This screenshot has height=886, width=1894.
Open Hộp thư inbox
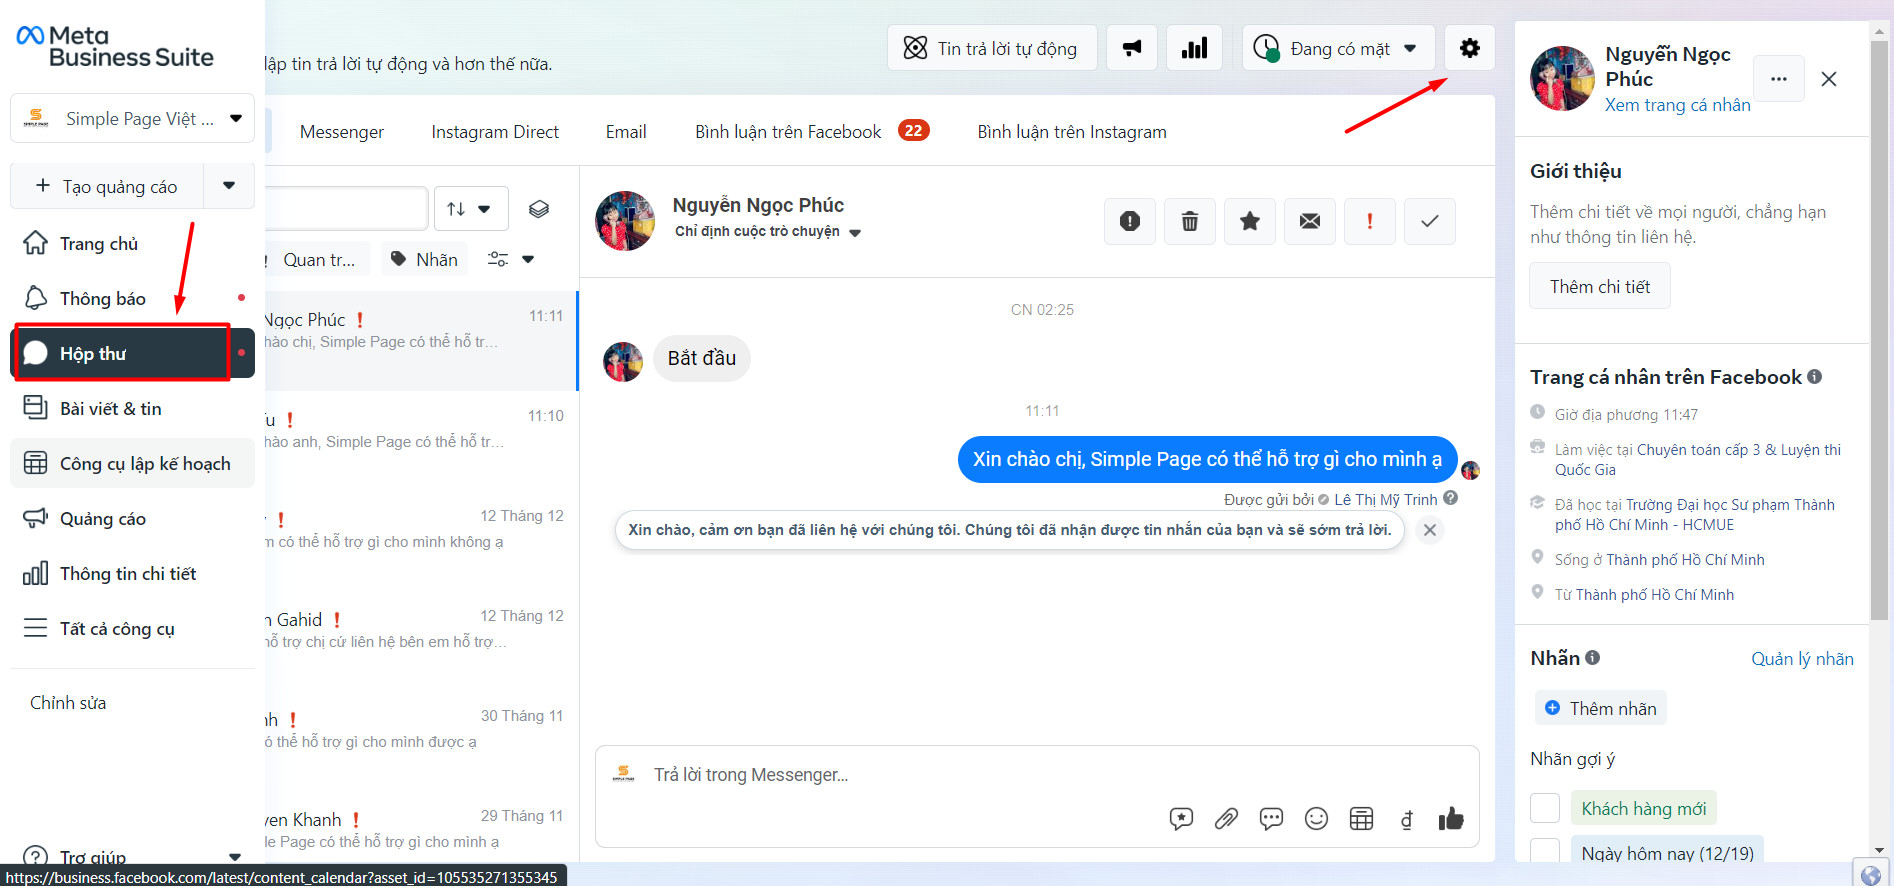point(132,353)
